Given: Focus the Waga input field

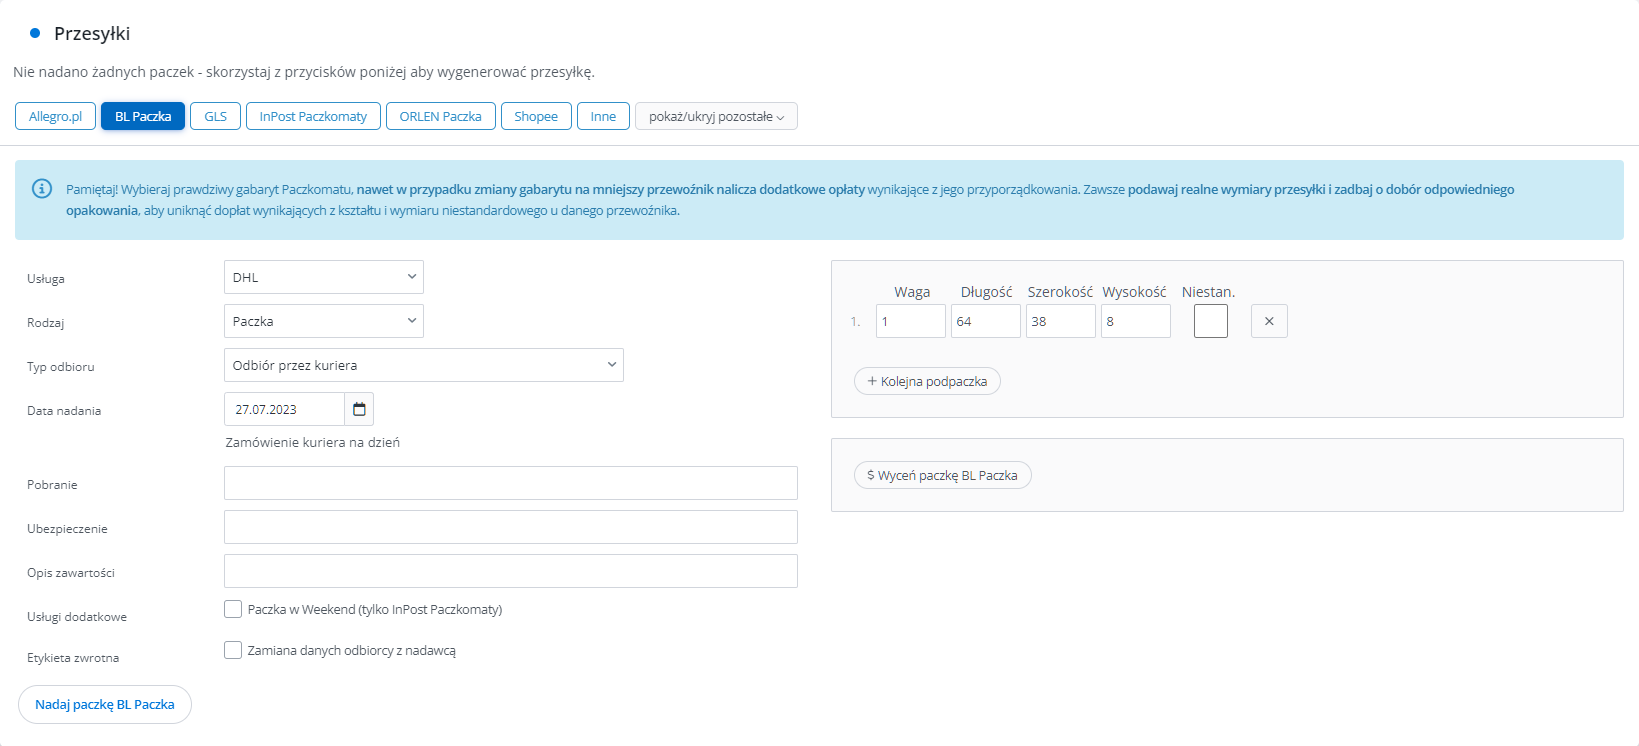Looking at the screenshot, I should click(x=911, y=321).
